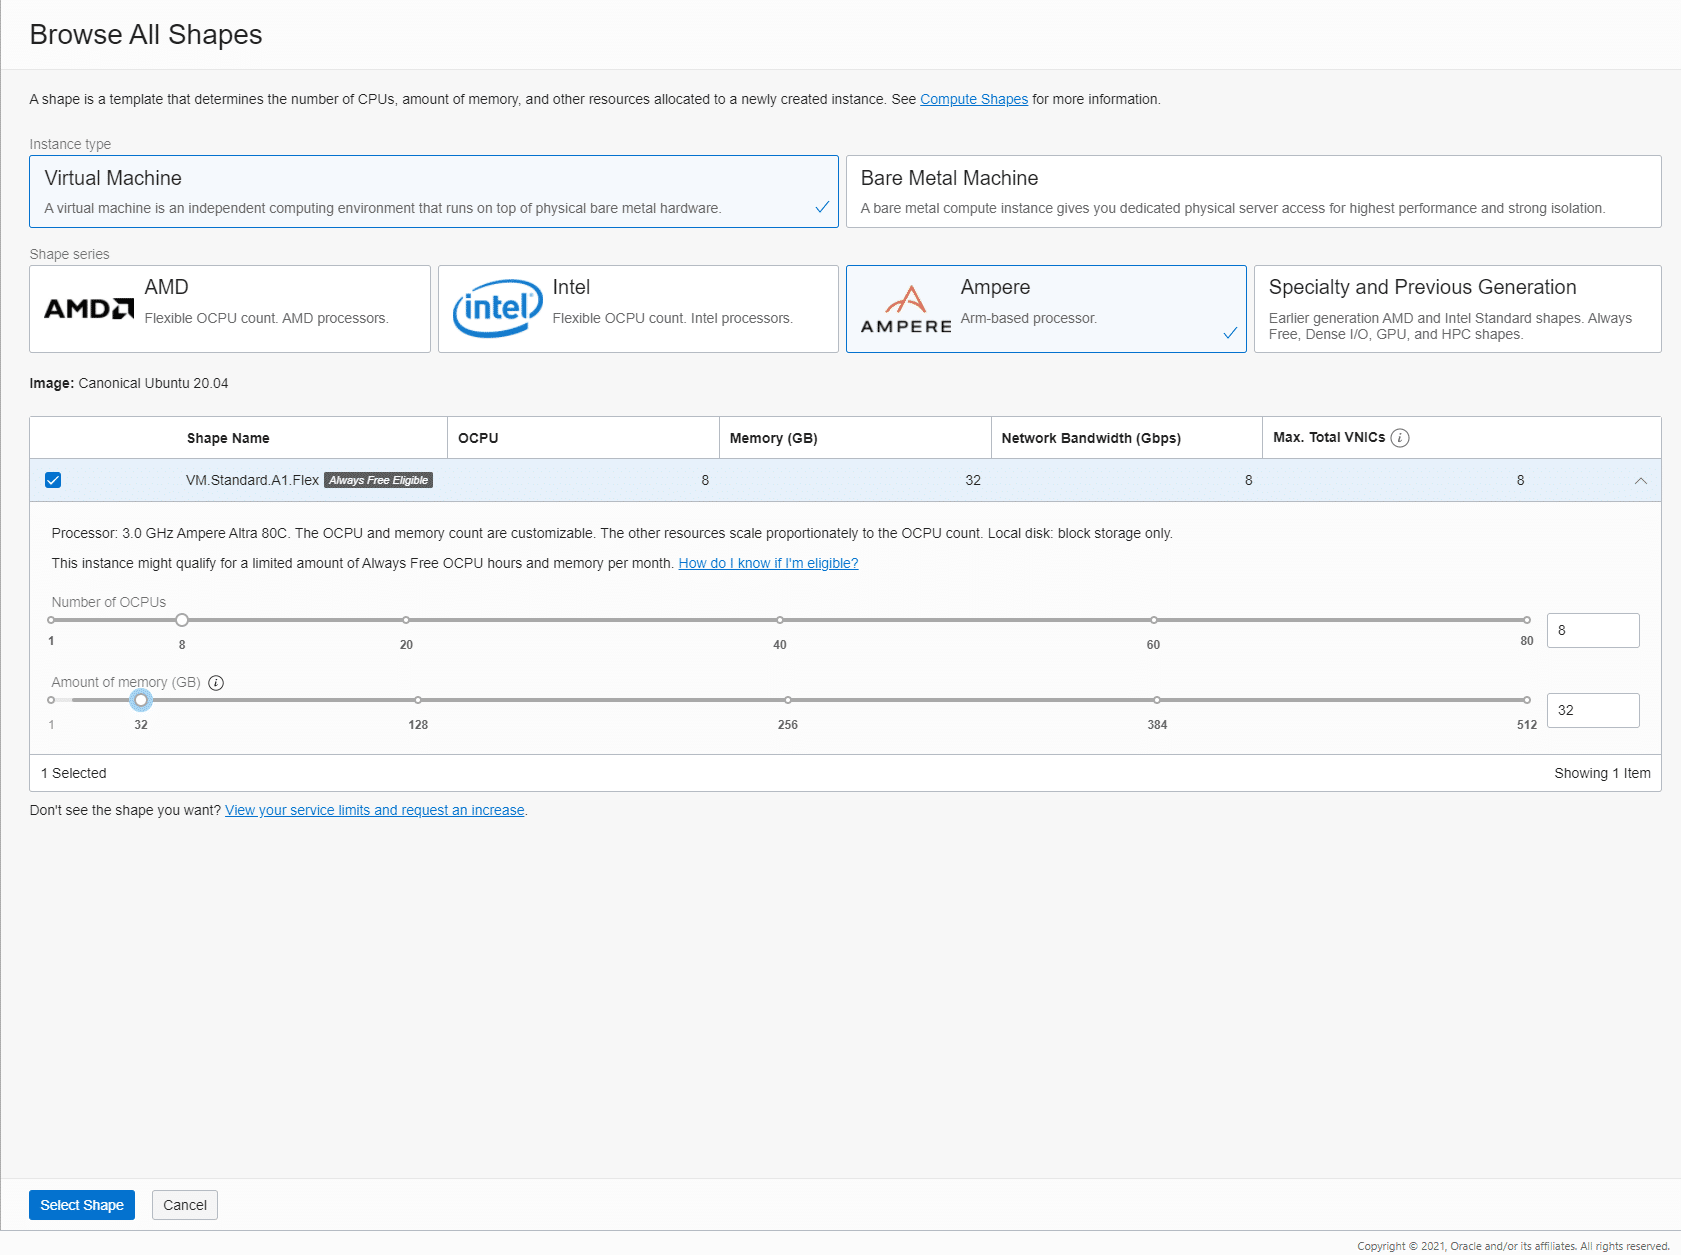
Task: Open How do I know if I'm eligible link
Action: click(768, 563)
